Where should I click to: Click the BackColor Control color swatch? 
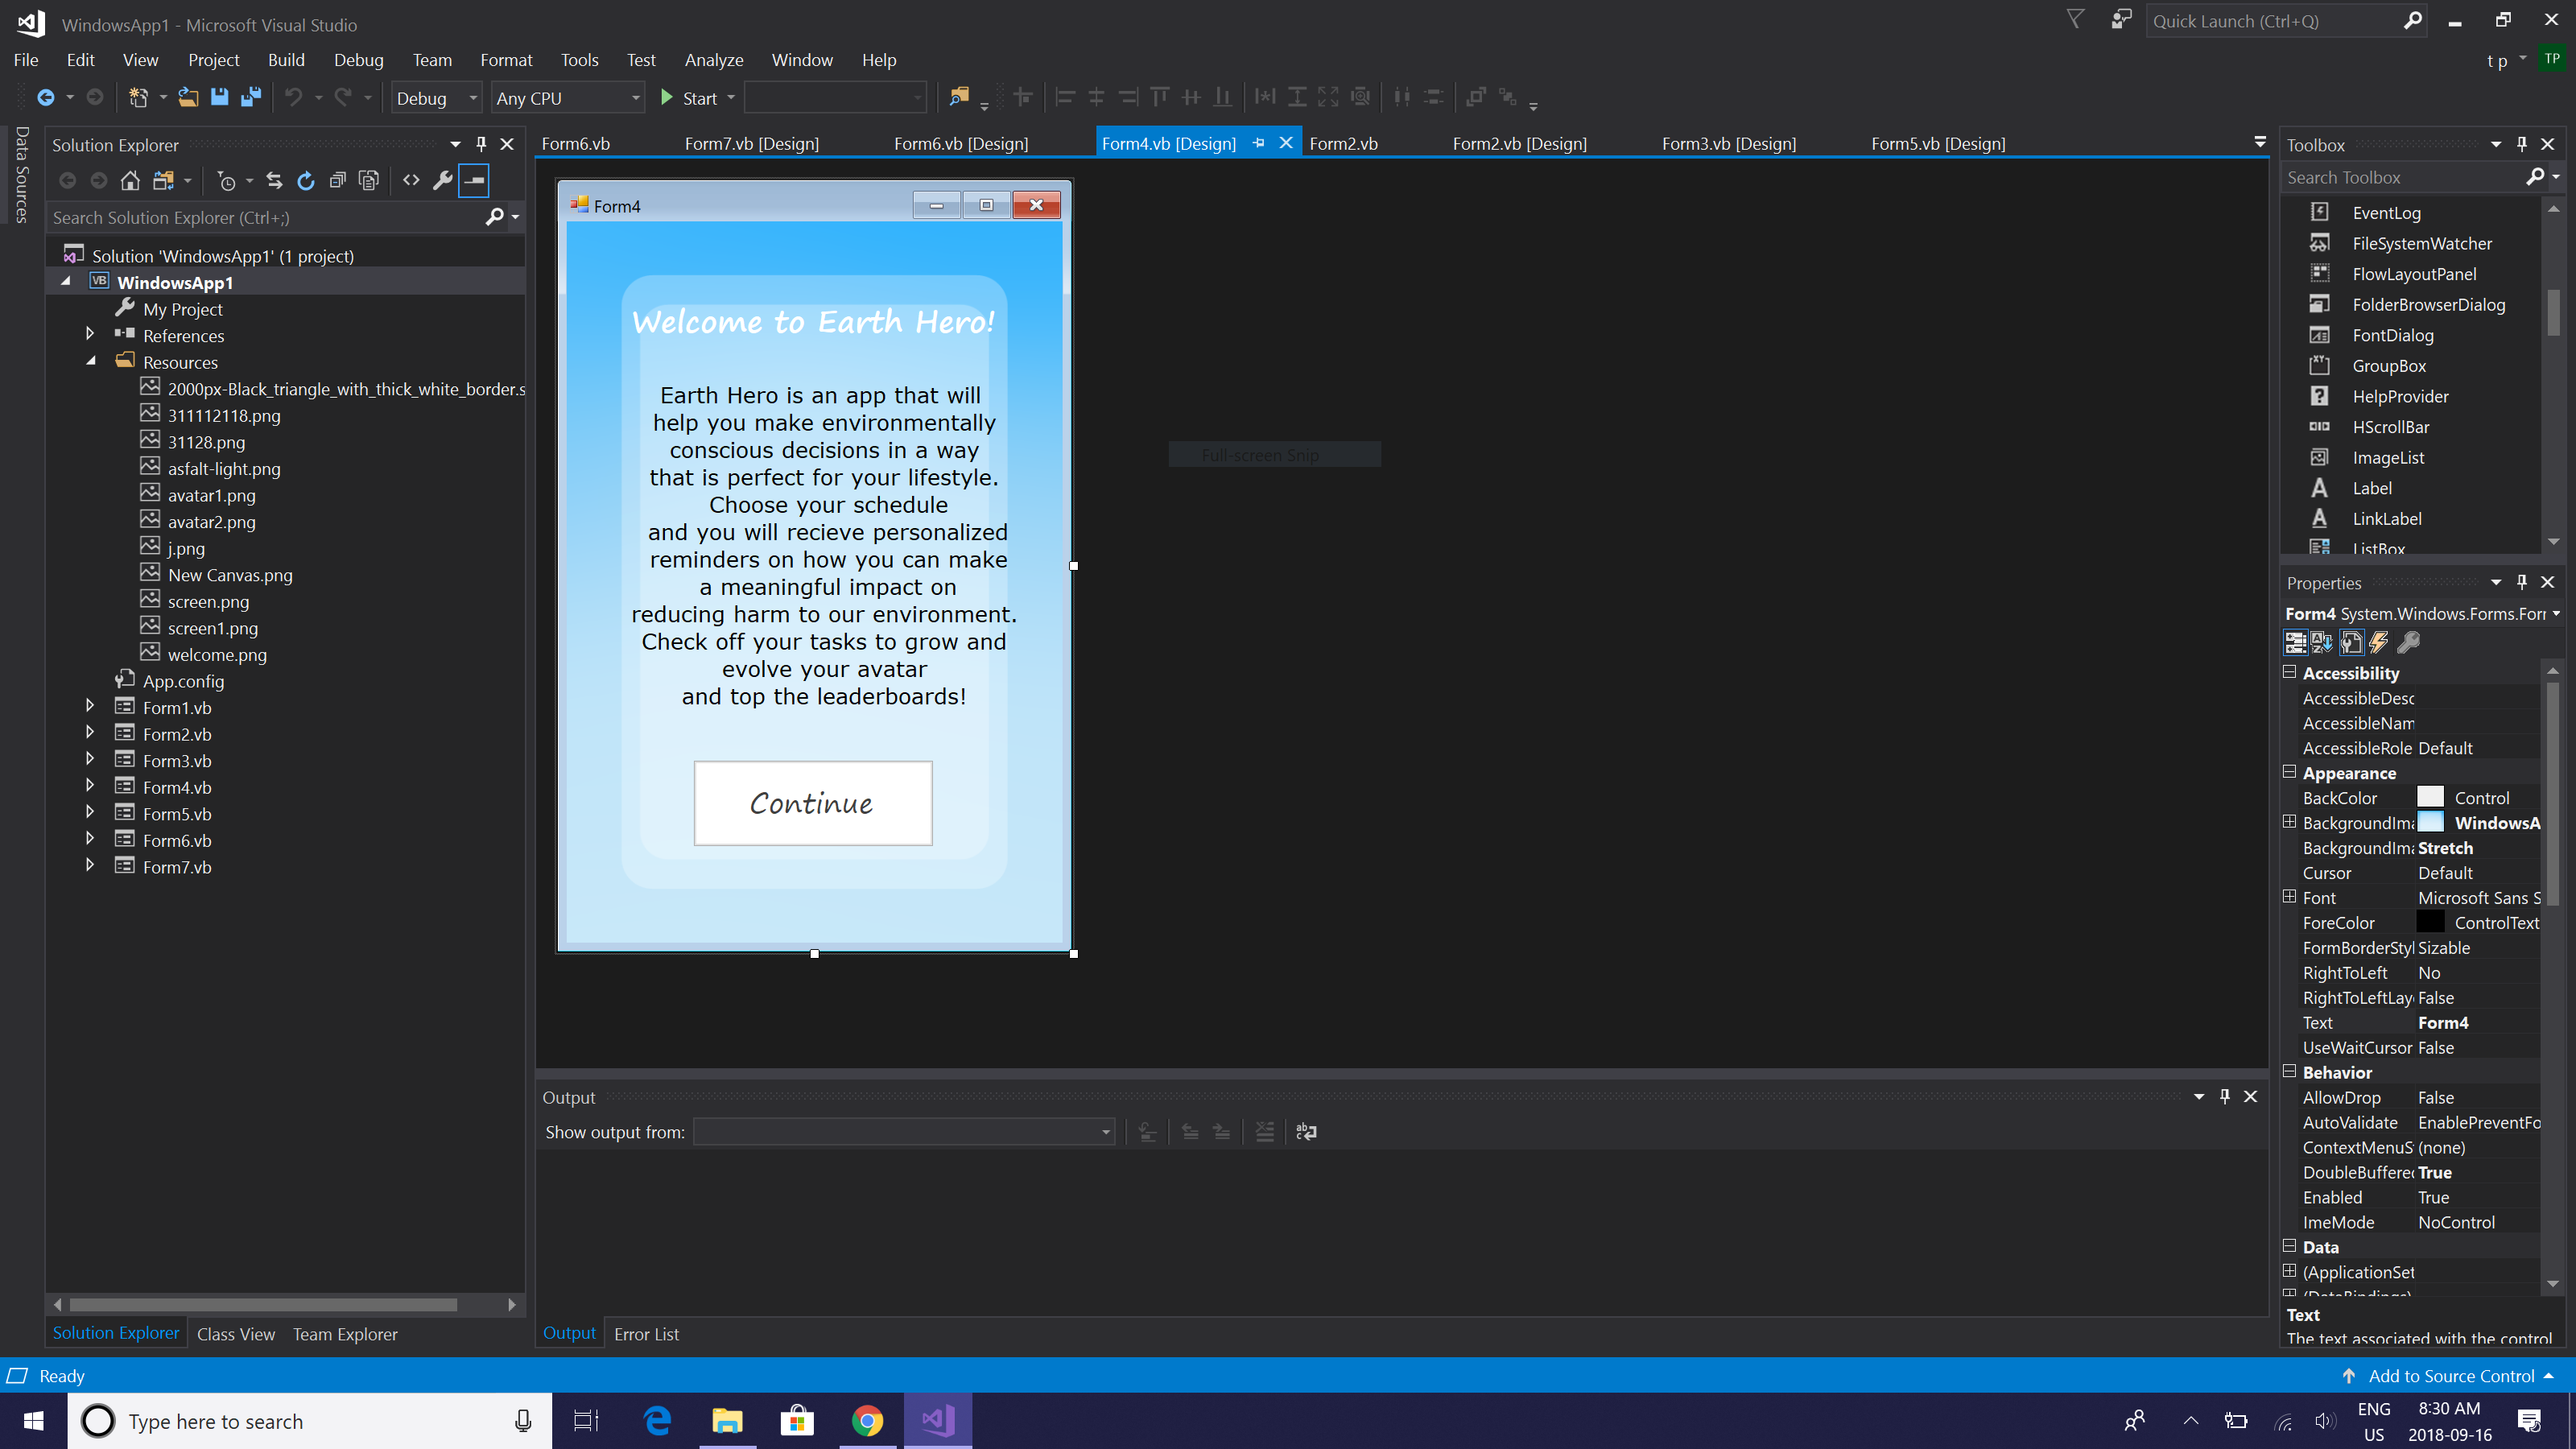2430,797
